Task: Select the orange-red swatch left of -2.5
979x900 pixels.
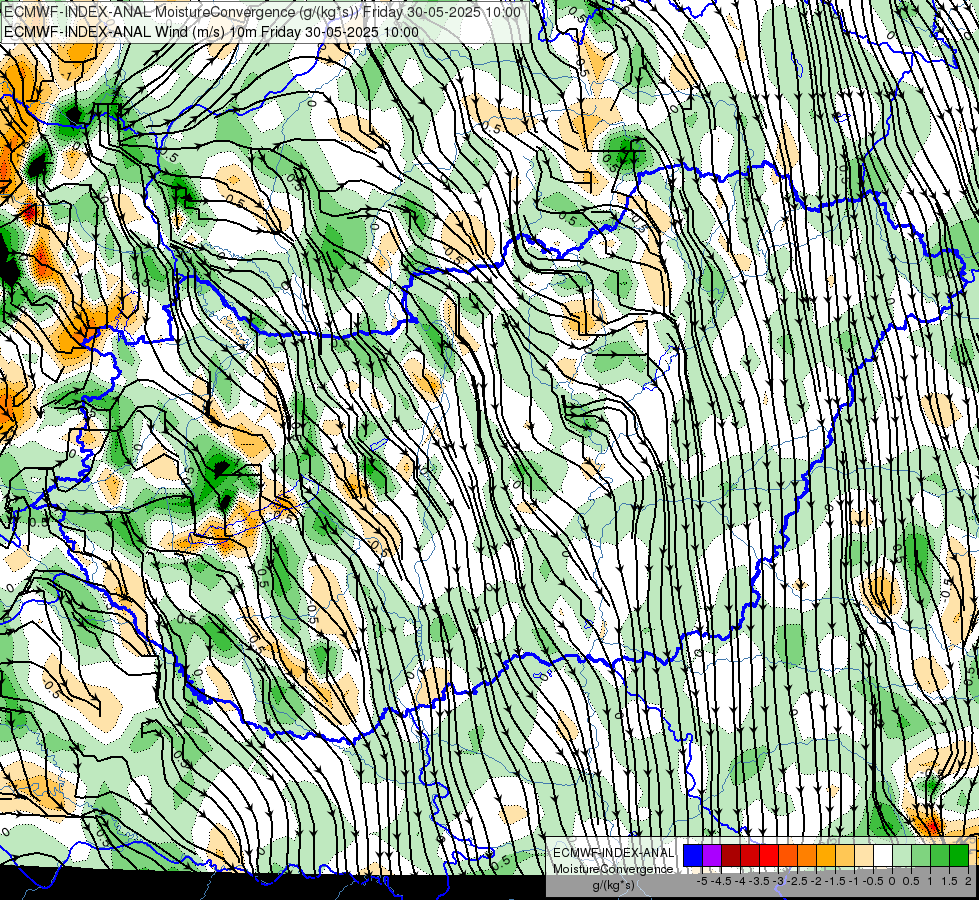Action: point(788,855)
